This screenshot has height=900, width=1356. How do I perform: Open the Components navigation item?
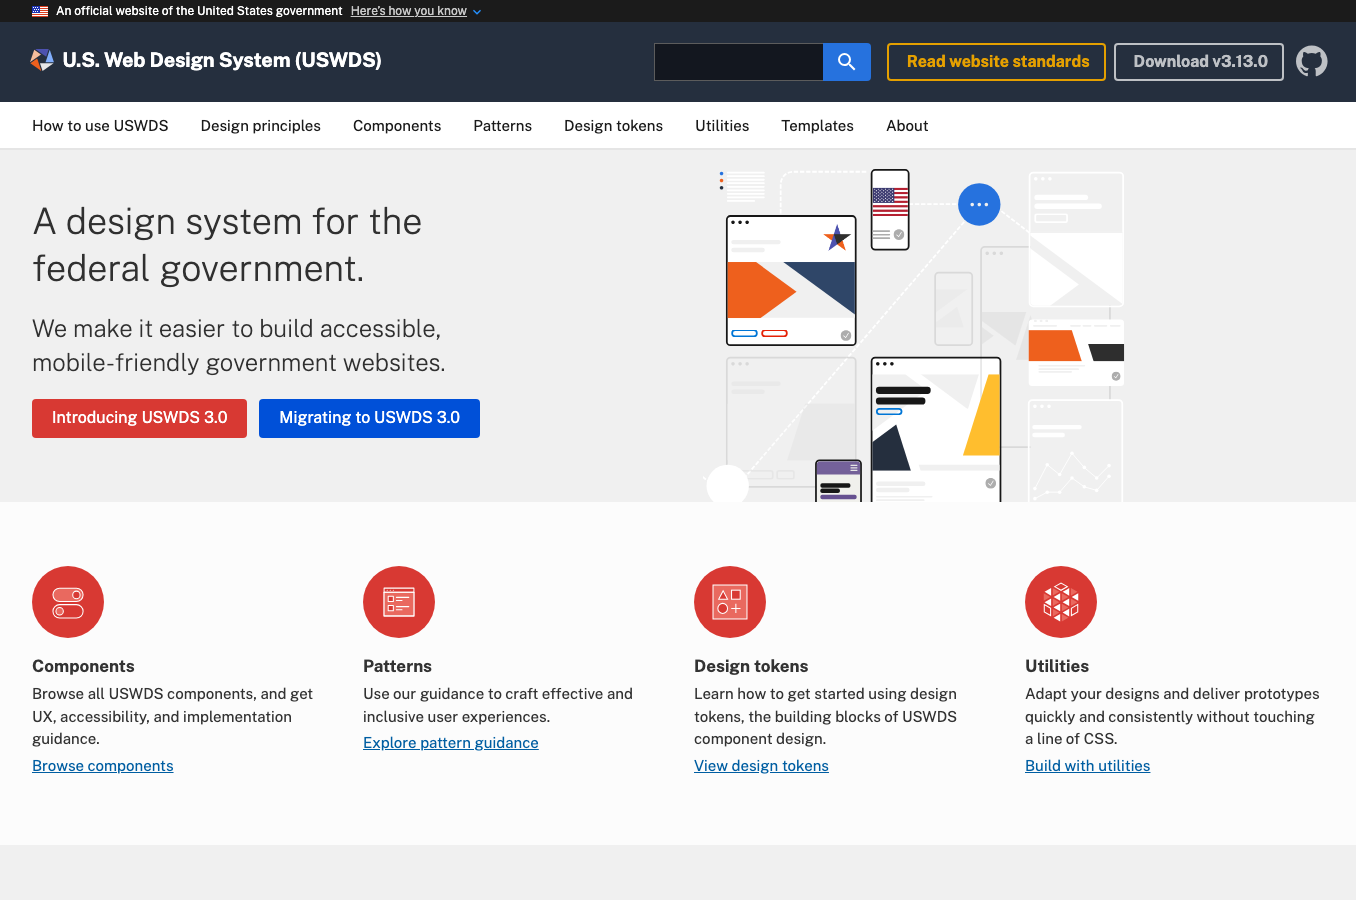tap(397, 125)
